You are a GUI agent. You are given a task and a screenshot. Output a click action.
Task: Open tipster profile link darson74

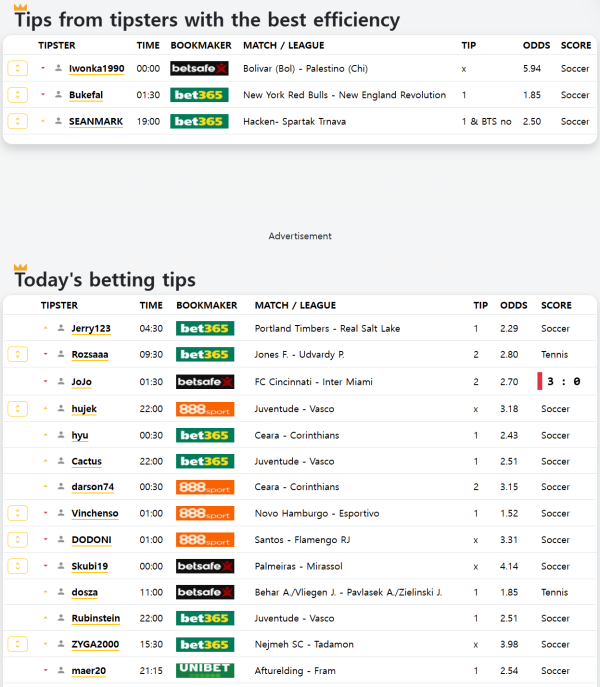[92, 487]
